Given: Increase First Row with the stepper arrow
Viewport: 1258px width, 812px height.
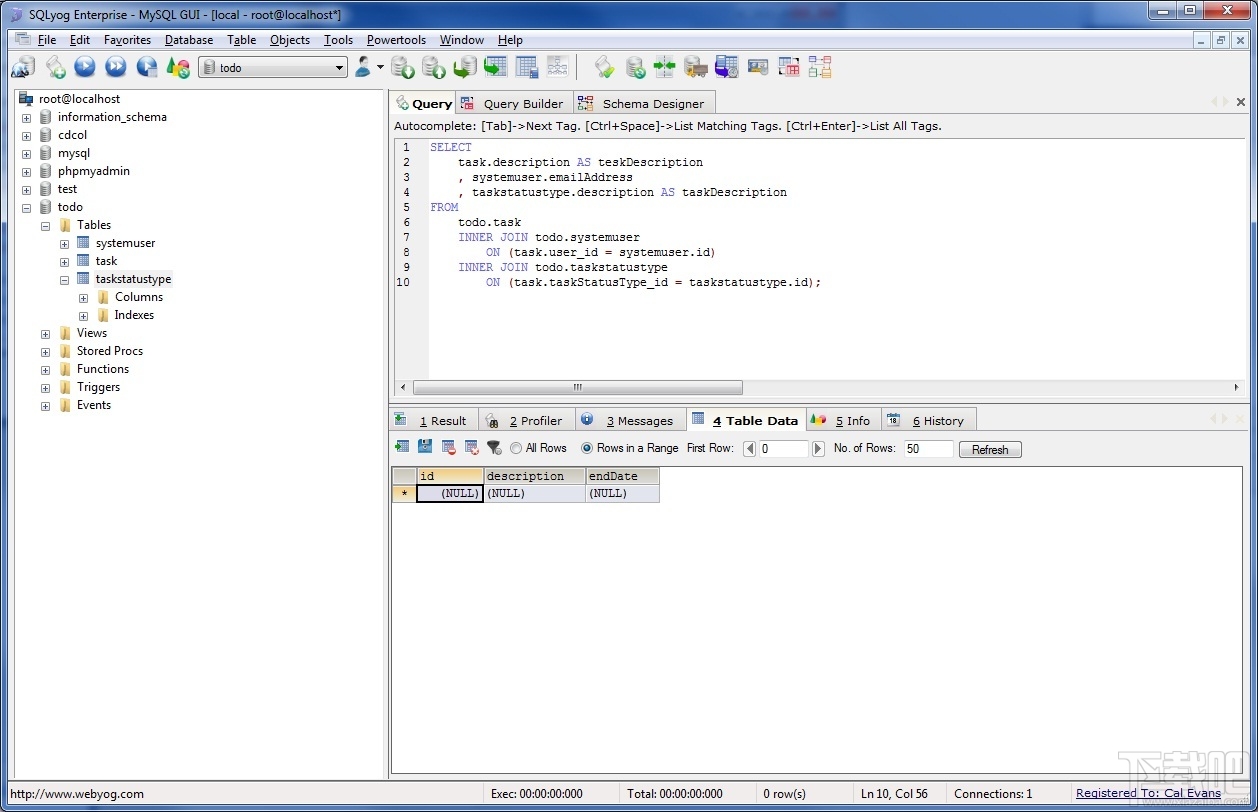Looking at the screenshot, I should [819, 449].
